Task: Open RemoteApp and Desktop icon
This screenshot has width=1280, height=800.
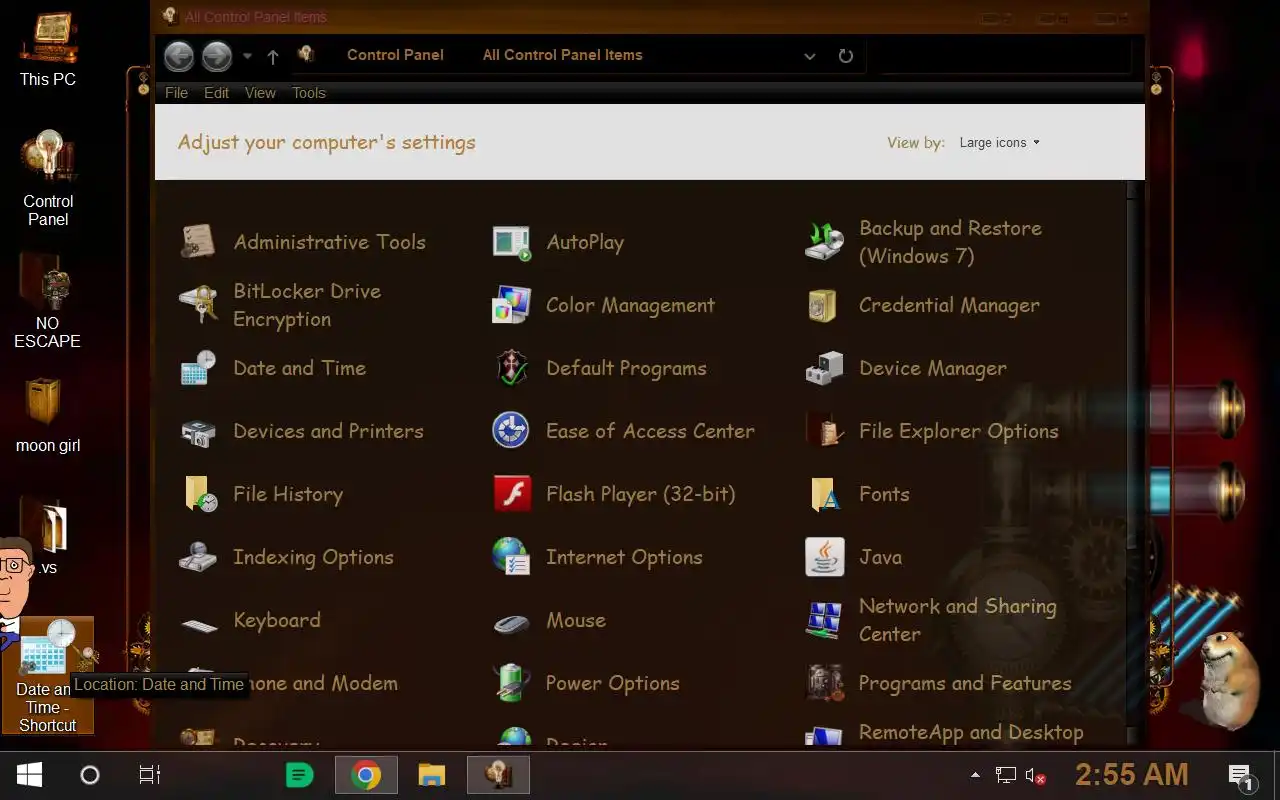Action: (x=824, y=737)
